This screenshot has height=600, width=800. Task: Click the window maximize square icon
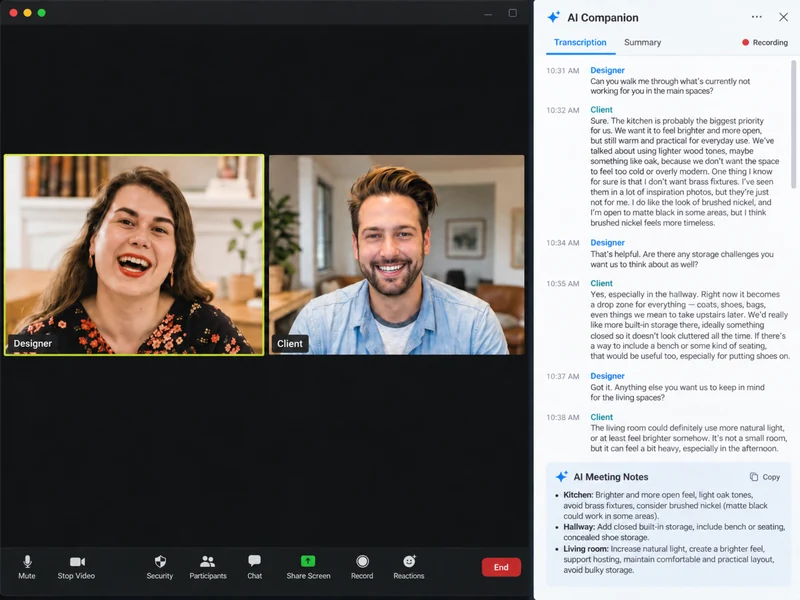513,13
